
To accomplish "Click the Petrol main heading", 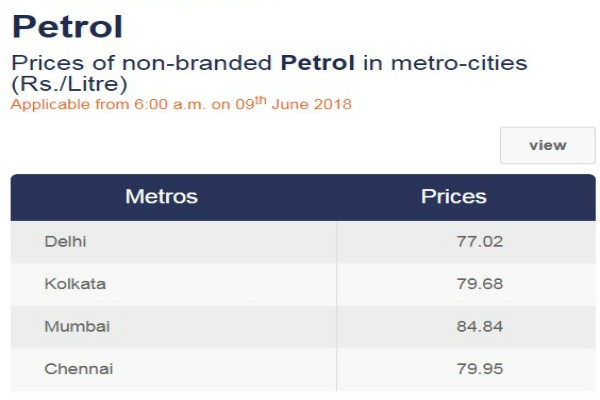I will pos(67,26).
